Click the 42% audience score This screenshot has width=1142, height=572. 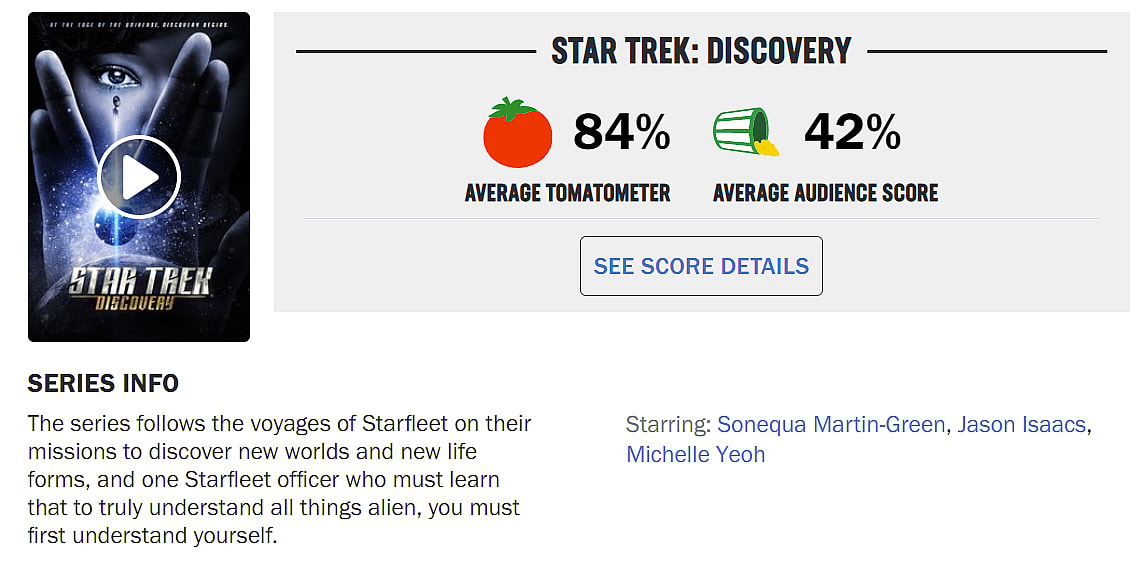pyautogui.click(x=852, y=132)
